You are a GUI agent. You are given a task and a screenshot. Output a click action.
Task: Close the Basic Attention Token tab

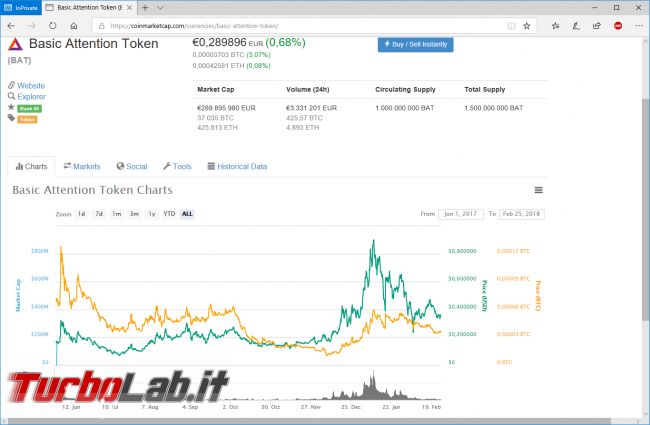[129, 7]
